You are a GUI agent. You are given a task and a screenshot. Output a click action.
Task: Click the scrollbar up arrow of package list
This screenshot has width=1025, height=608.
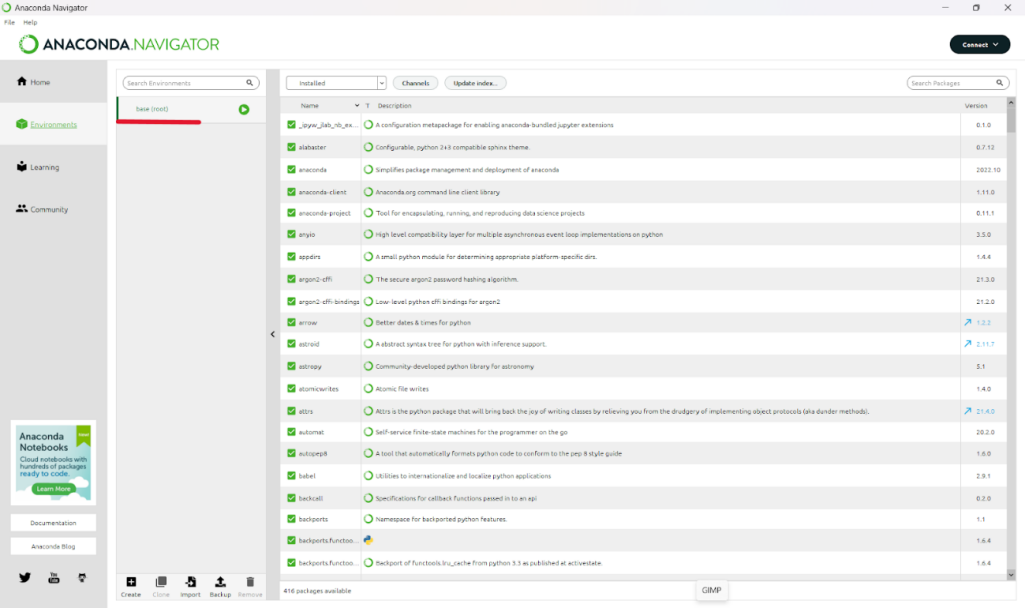pyautogui.click(x=1011, y=103)
